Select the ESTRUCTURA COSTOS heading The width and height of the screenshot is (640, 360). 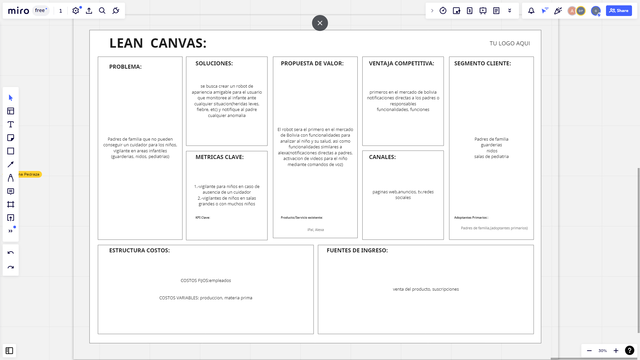(139, 250)
